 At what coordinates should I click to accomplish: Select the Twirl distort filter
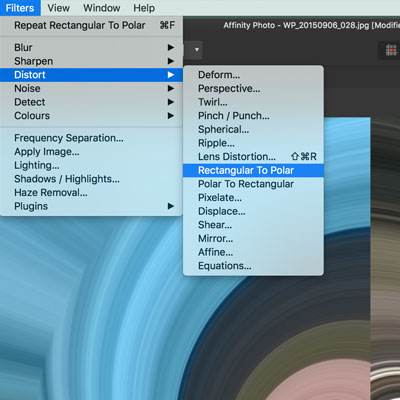coord(253,102)
